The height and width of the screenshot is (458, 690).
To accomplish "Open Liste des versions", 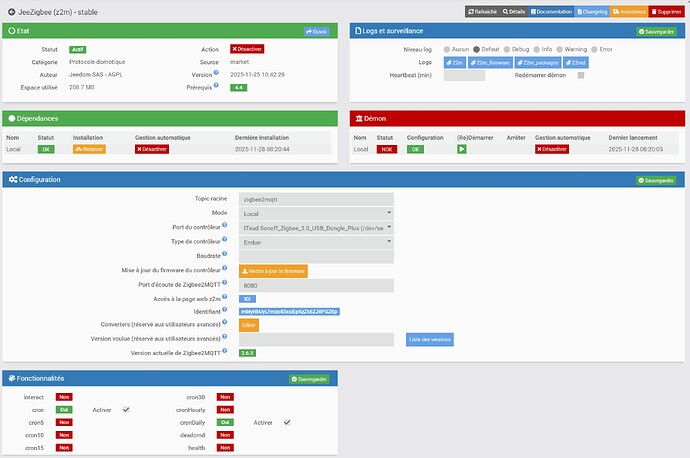I will pos(429,339).
